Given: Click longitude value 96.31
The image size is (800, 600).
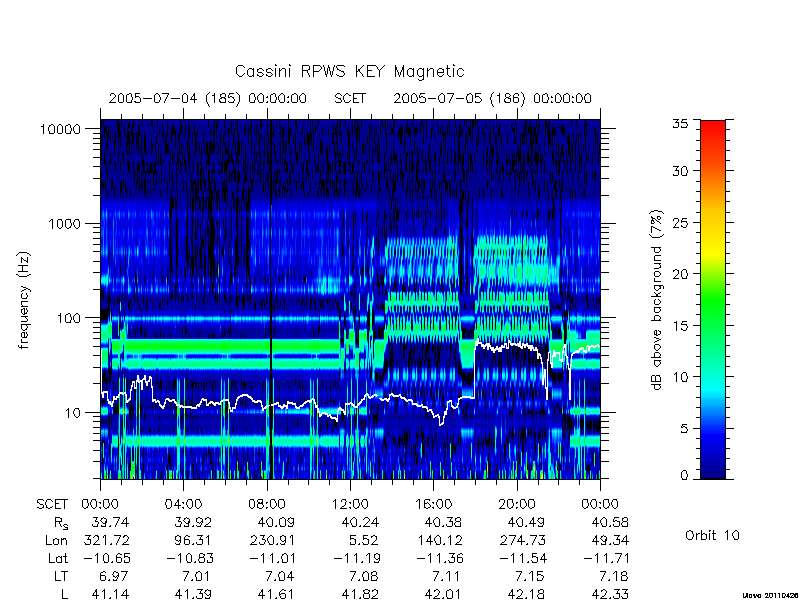Looking at the screenshot, I should (x=192, y=540).
